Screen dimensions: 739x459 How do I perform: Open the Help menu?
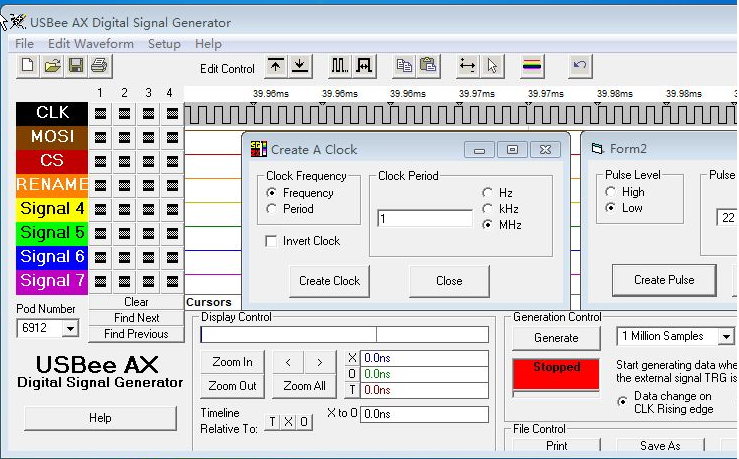tap(208, 44)
